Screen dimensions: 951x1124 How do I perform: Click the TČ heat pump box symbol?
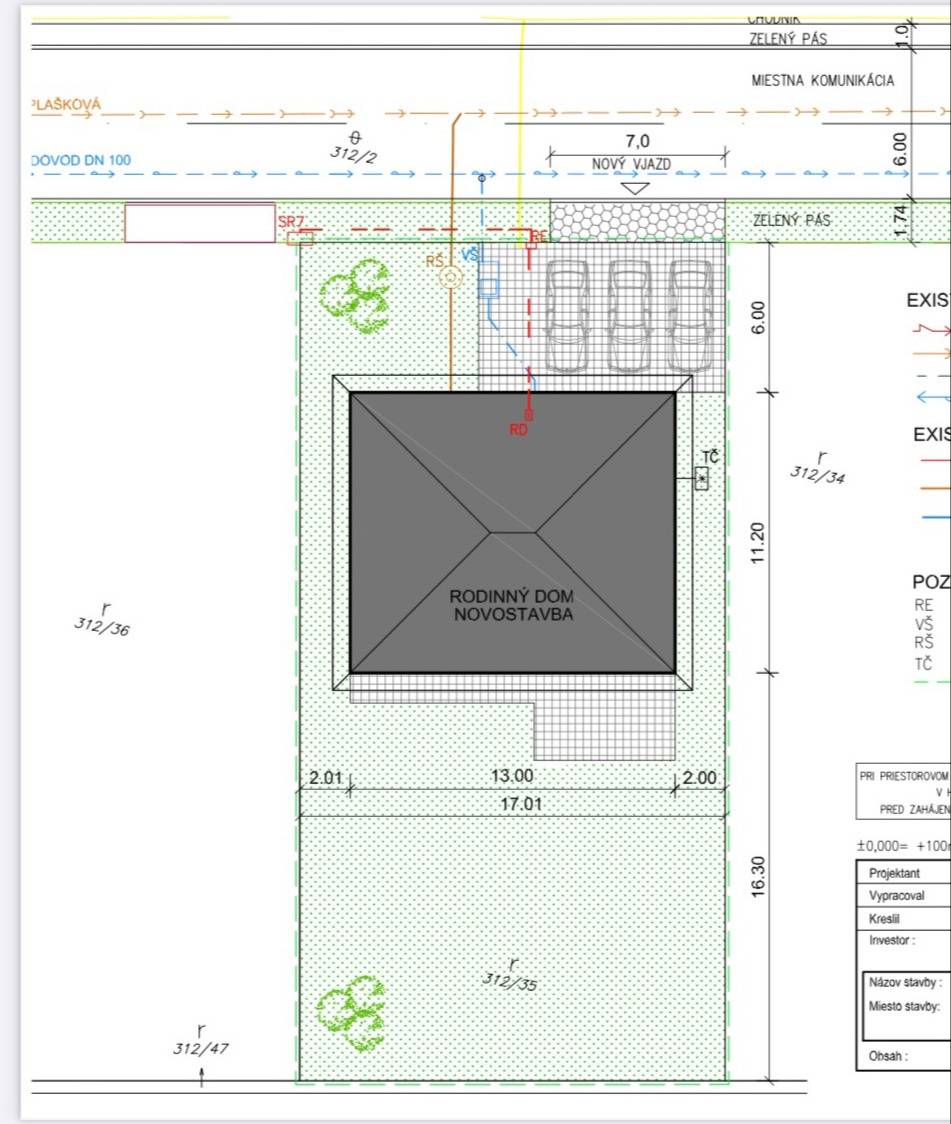[702, 478]
